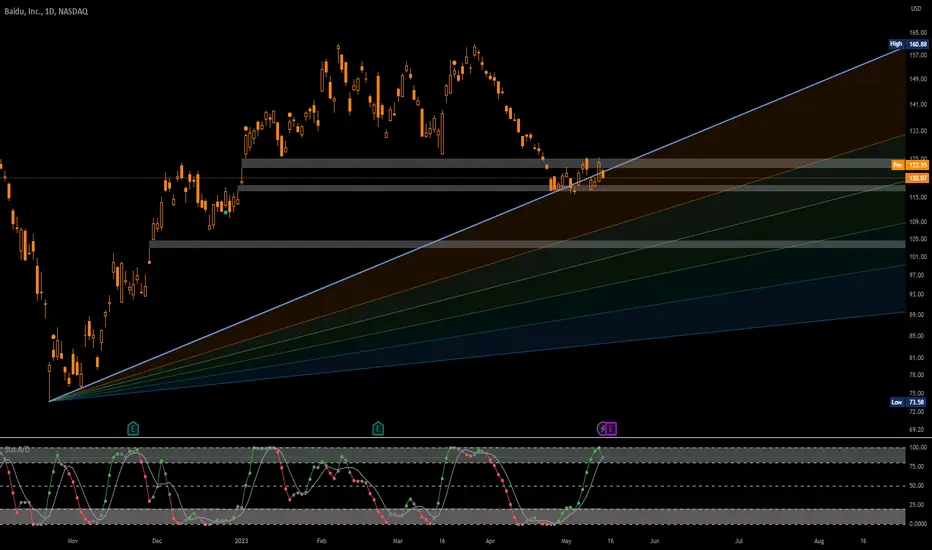Viewport: 932px width, 550px height.
Task: Click the May label on the time axis
Action: [566, 541]
